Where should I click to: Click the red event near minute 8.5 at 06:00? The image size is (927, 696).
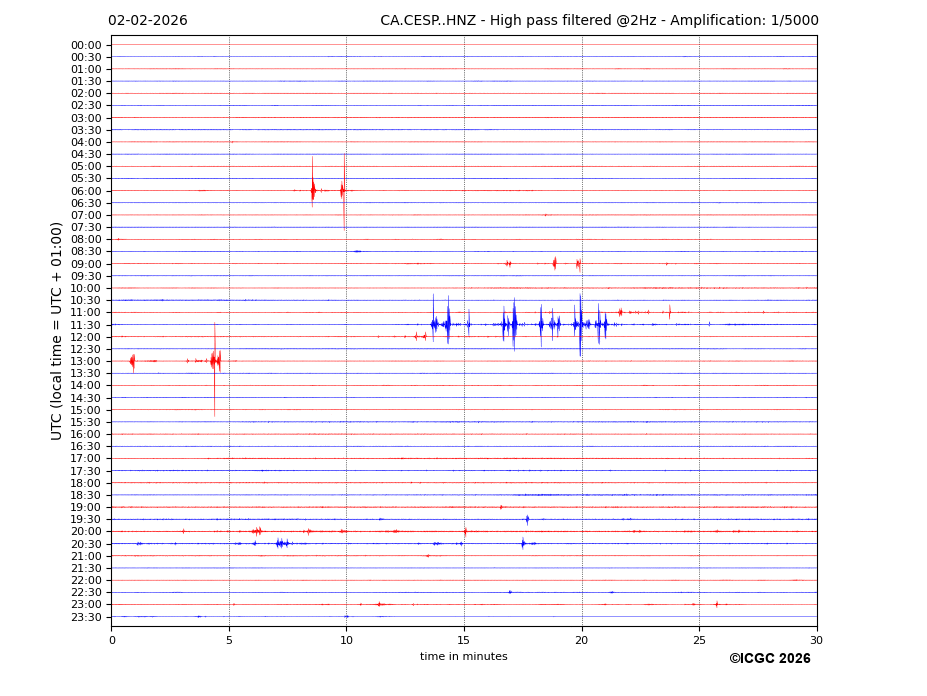313,190
